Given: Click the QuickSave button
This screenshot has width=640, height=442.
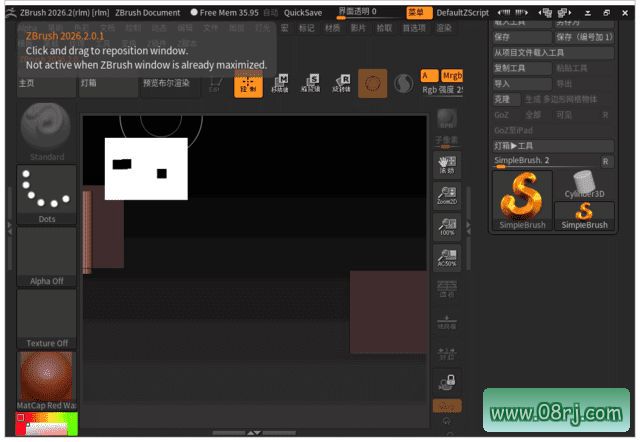Looking at the screenshot, I should click(x=303, y=13).
